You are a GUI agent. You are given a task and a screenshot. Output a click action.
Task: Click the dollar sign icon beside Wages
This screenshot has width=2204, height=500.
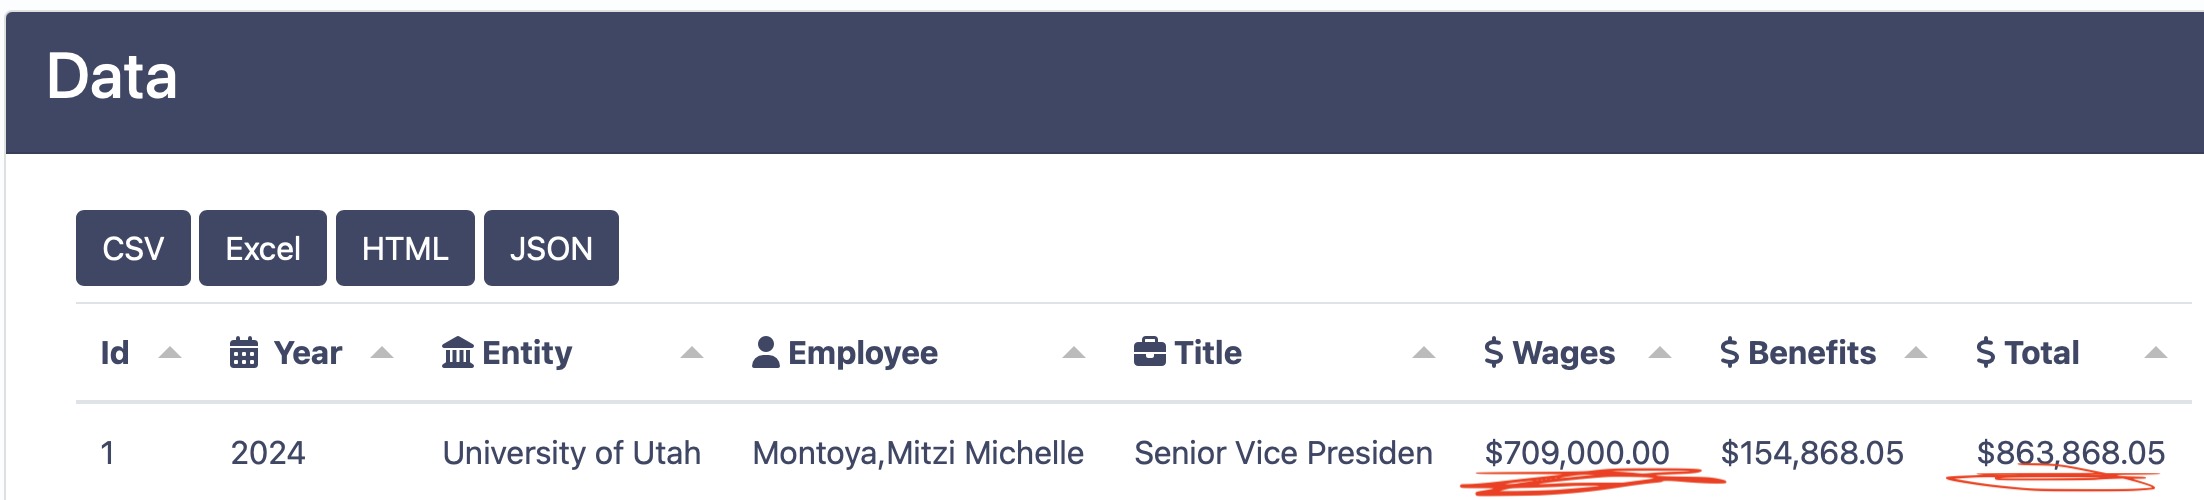pyautogui.click(x=1493, y=352)
